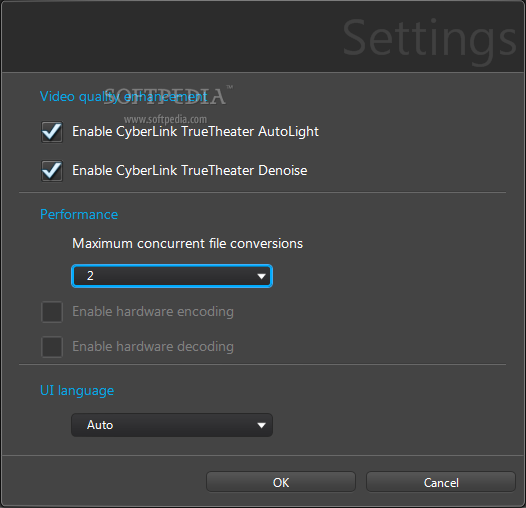Click OK to save settings
This screenshot has width=526, height=508.
point(281,482)
